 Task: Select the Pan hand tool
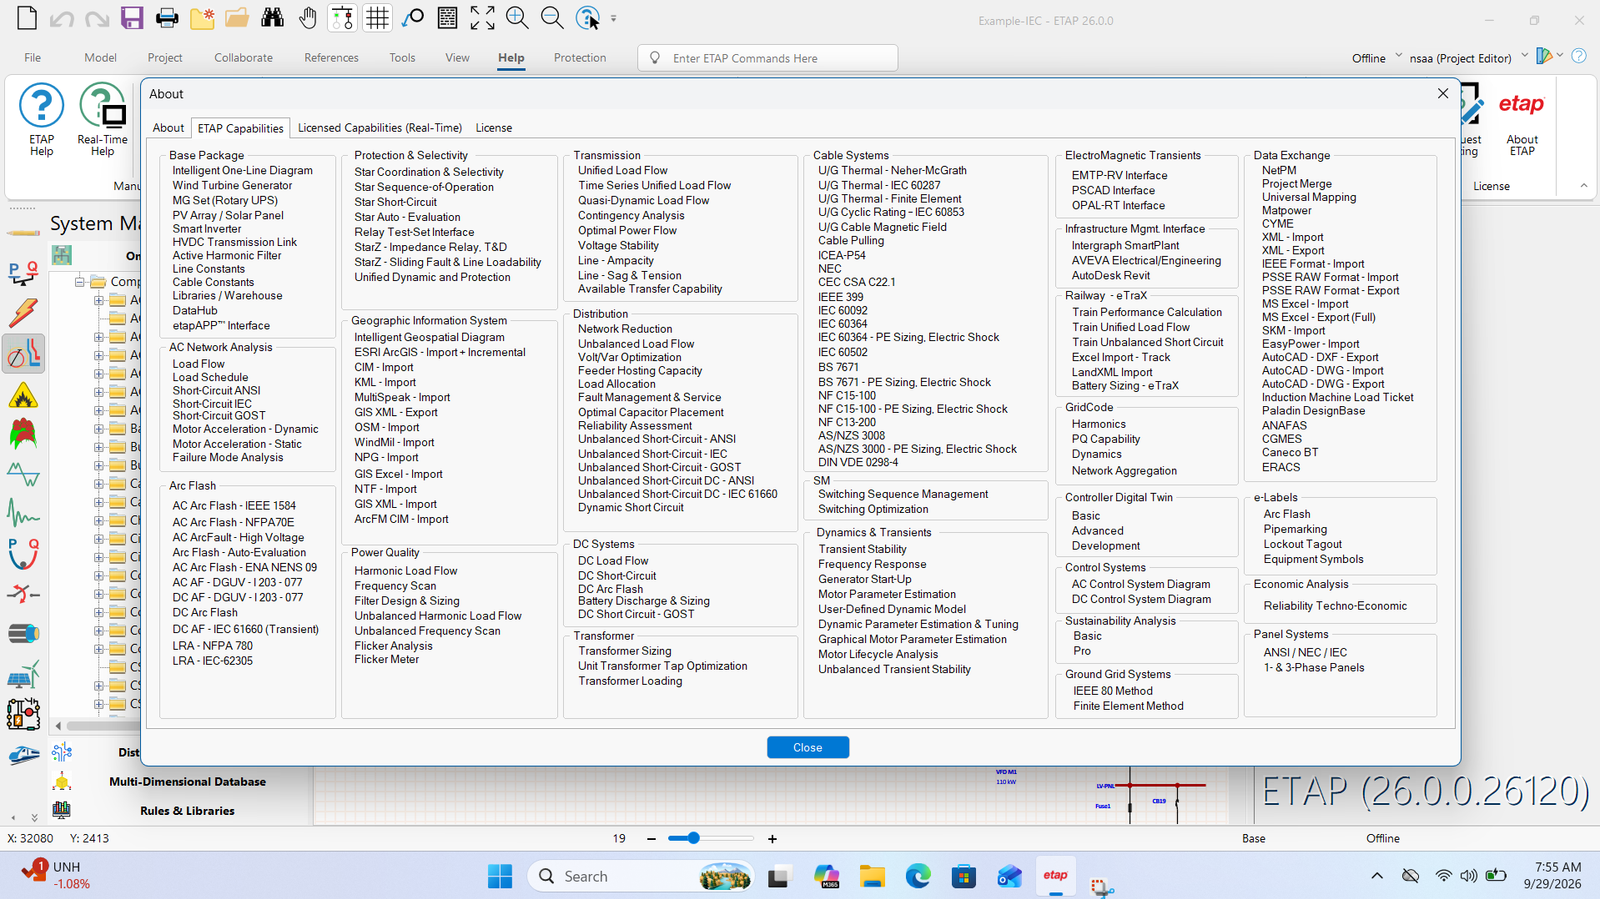(308, 18)
